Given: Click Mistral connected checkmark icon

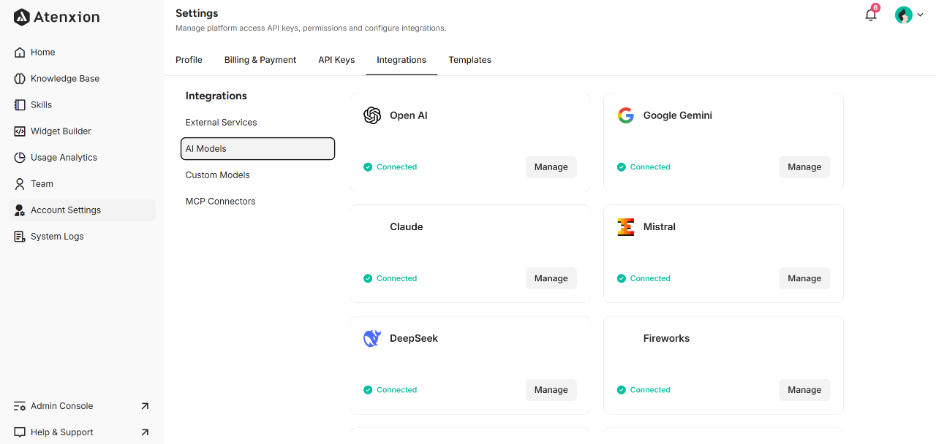Looking at the screenshot, I should [621, 279].
